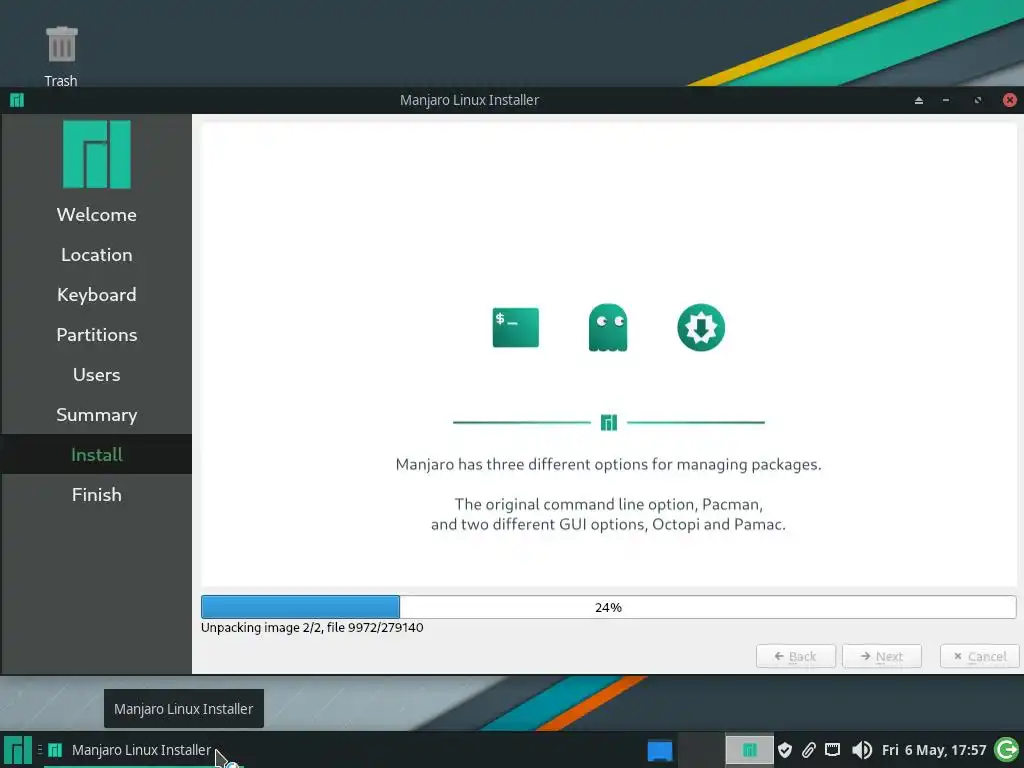Image resolution: width=1024 pixels, height=768 pixels.
Task: Click the small Manjaro logo on slideshow divider
Action: [609, 423]
